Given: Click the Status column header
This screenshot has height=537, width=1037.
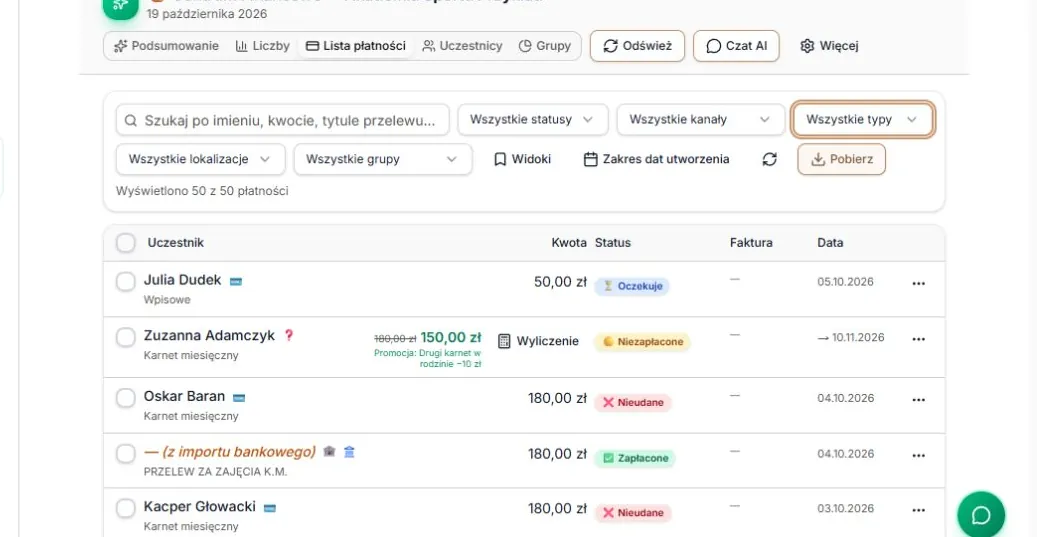Looking at the screenshot, I should click(612, 243).
